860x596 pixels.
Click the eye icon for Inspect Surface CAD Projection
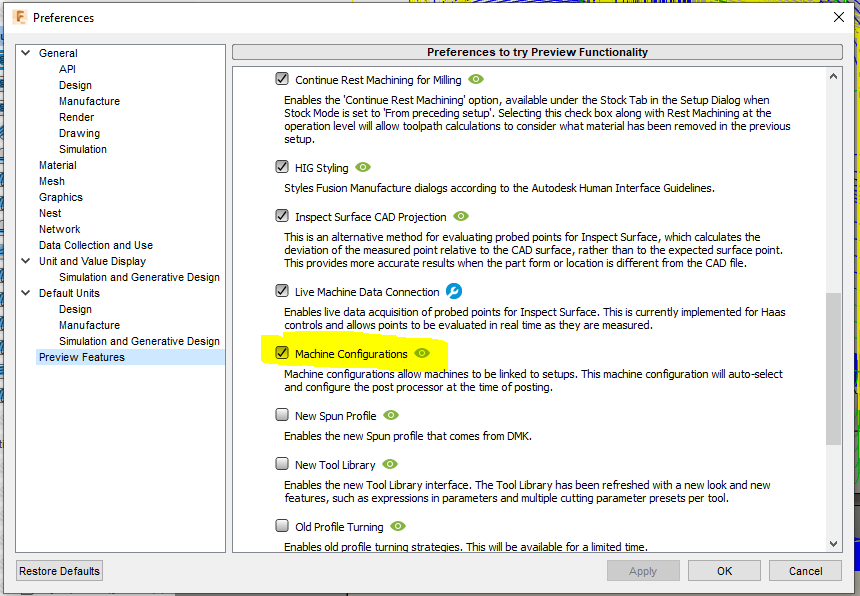pyautogui.click(x=460, y=216)
